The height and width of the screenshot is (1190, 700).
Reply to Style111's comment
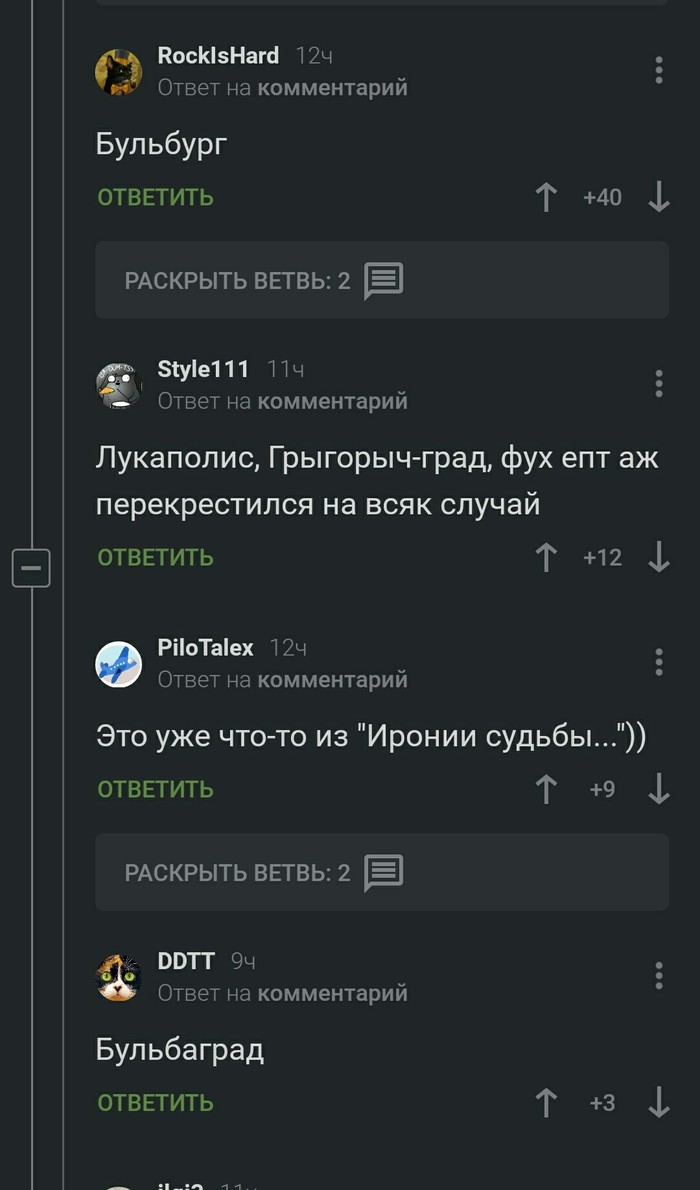click(155, 557)
